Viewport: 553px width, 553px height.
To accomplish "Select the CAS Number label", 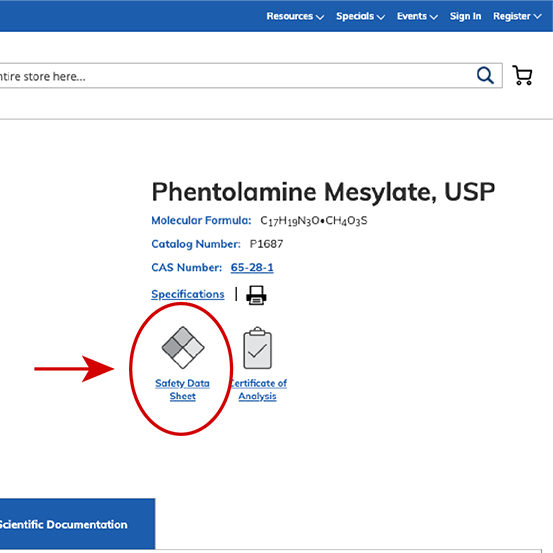I will (x=187, y=267).
